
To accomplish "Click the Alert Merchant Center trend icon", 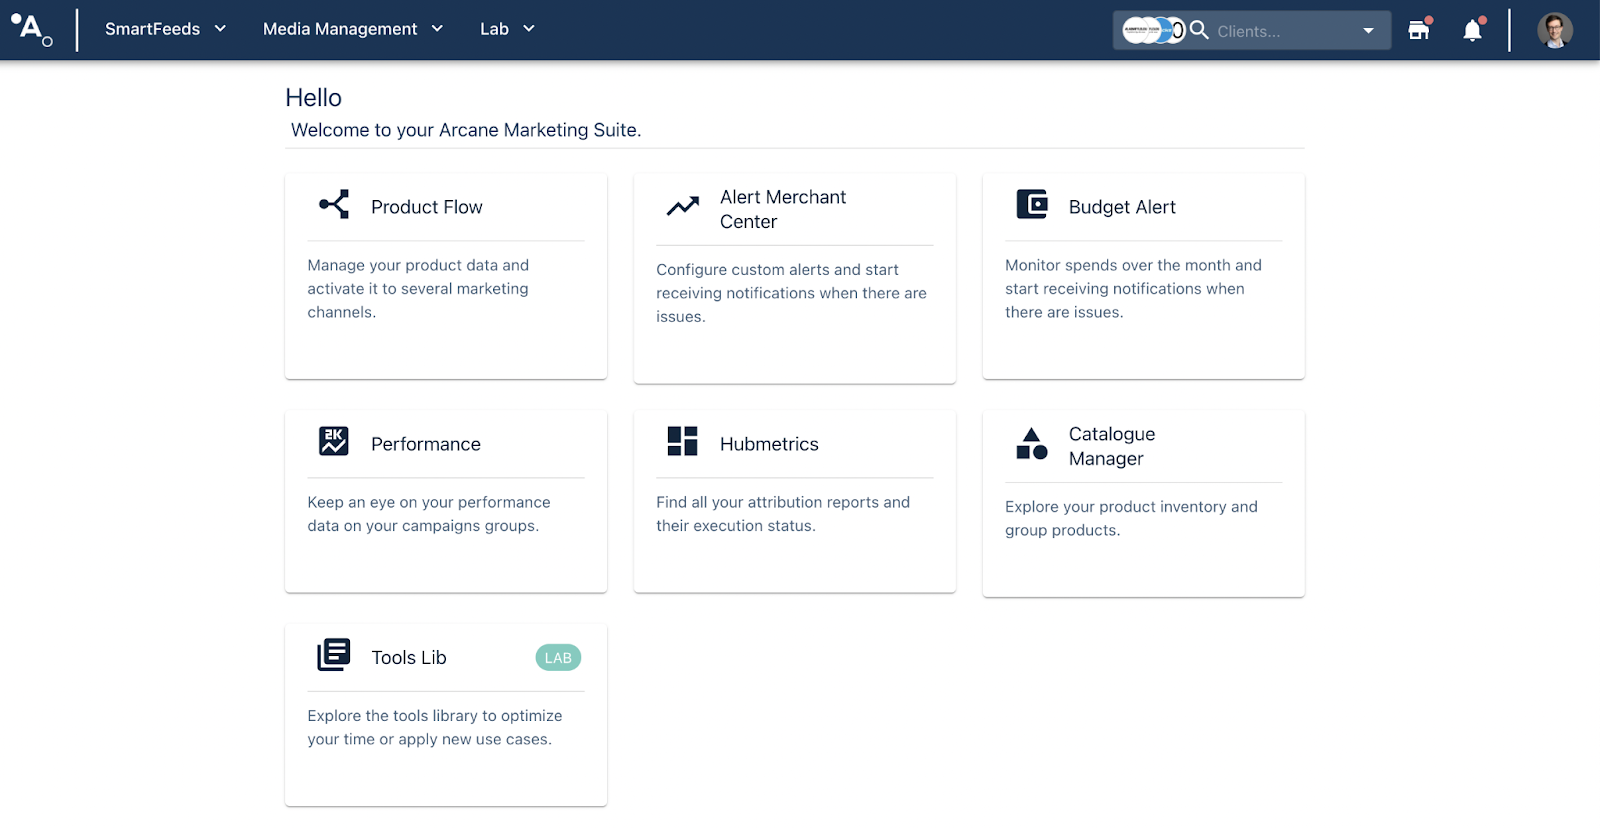I will click(x=683, y=207).
